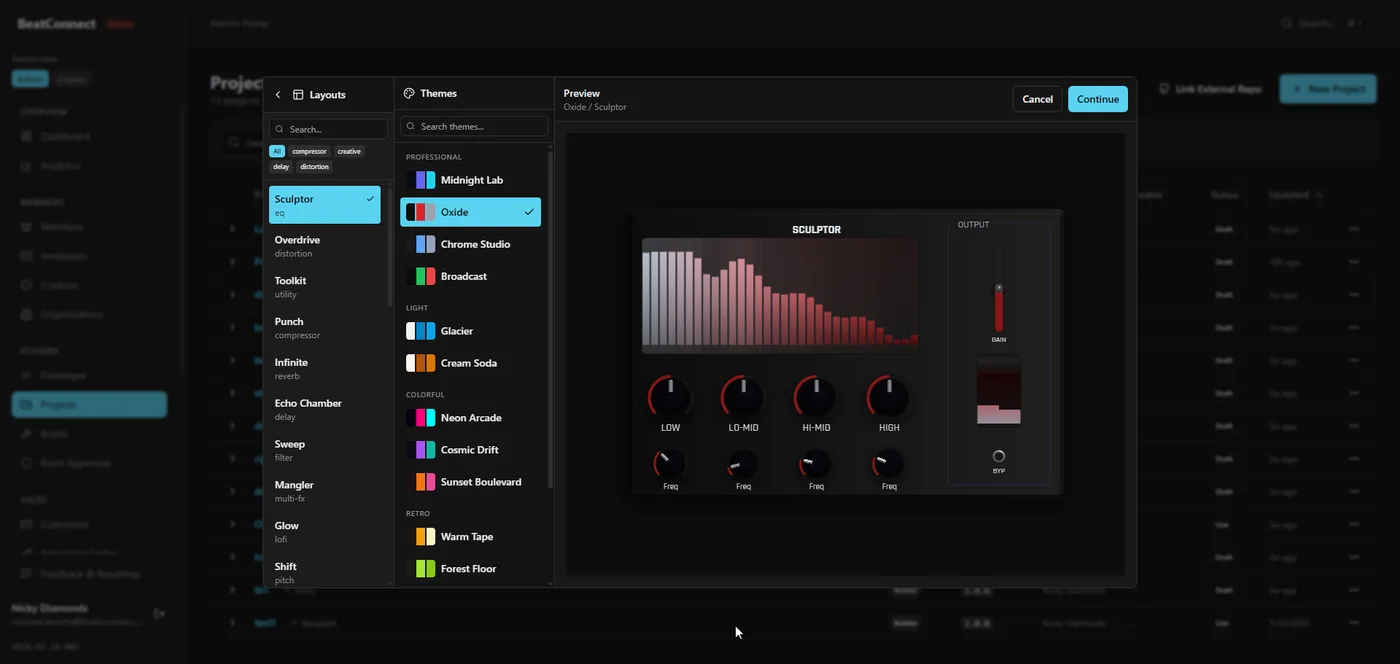The height and width of the screenshot is (664, 1400).
Task: Enable the All filter tag in Layouts
Action: tap(276, 151)
